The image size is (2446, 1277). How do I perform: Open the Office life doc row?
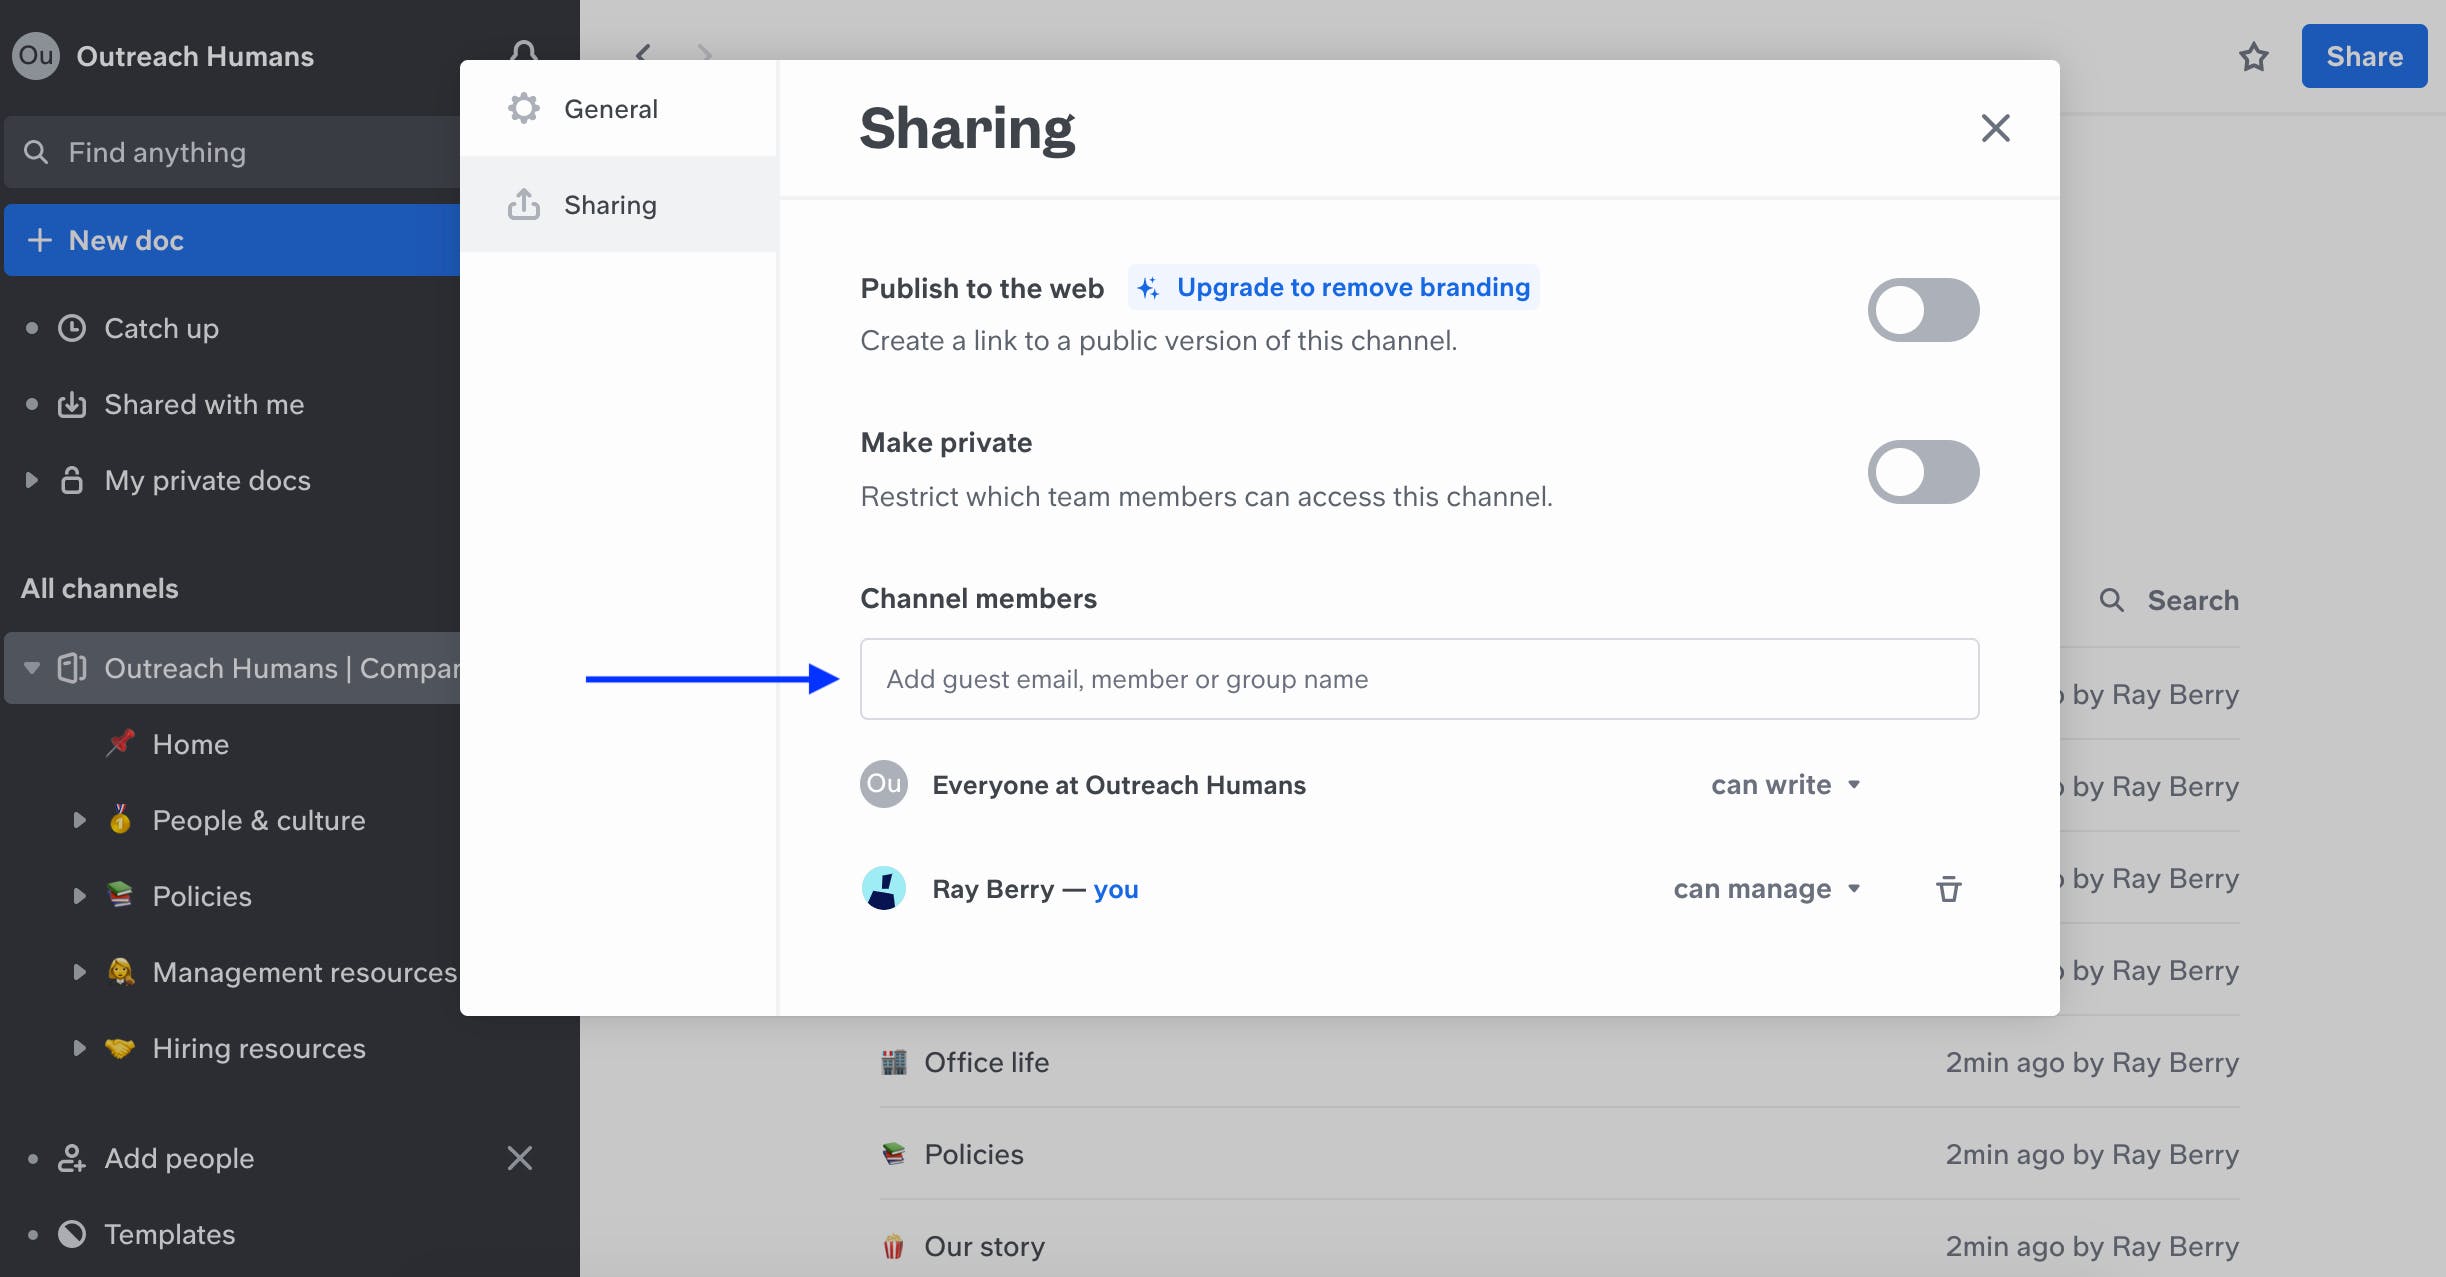[1559, 1062]
